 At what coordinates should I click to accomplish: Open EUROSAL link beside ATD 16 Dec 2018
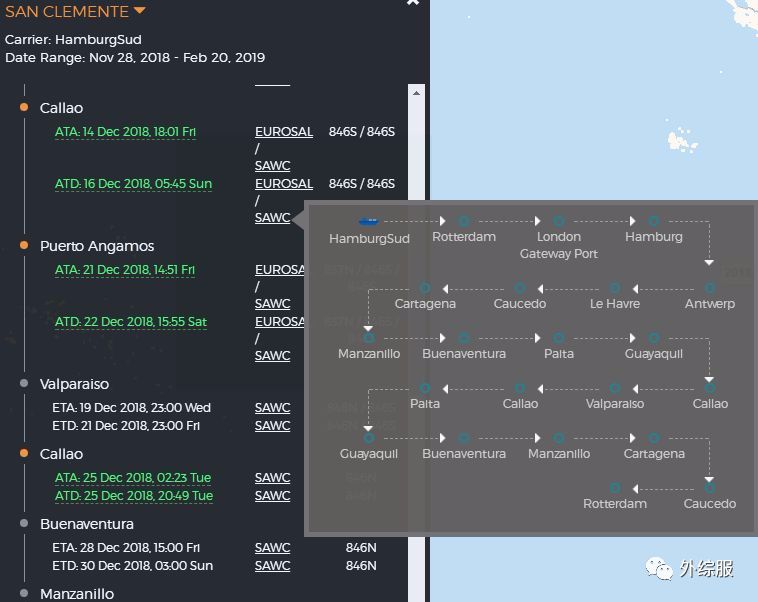284,184
